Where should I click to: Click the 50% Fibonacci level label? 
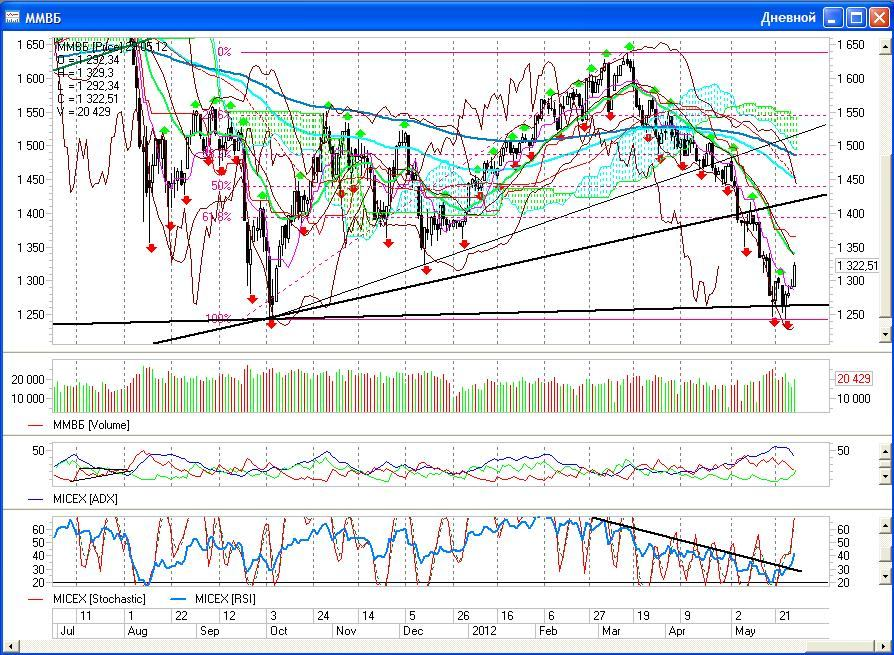click(x=221, y=186)
